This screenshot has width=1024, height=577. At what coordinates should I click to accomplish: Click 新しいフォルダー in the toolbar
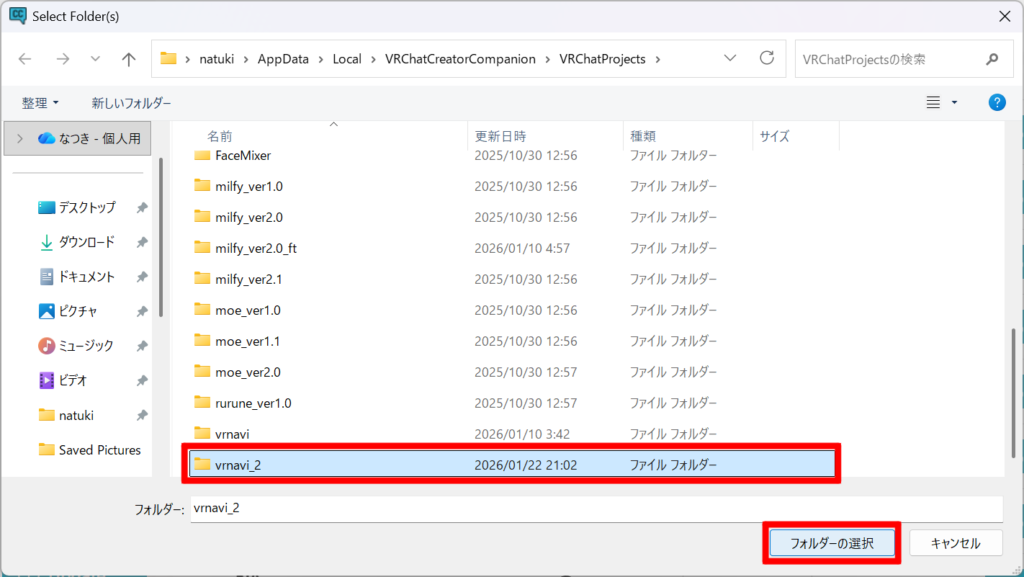click(131, 103)
